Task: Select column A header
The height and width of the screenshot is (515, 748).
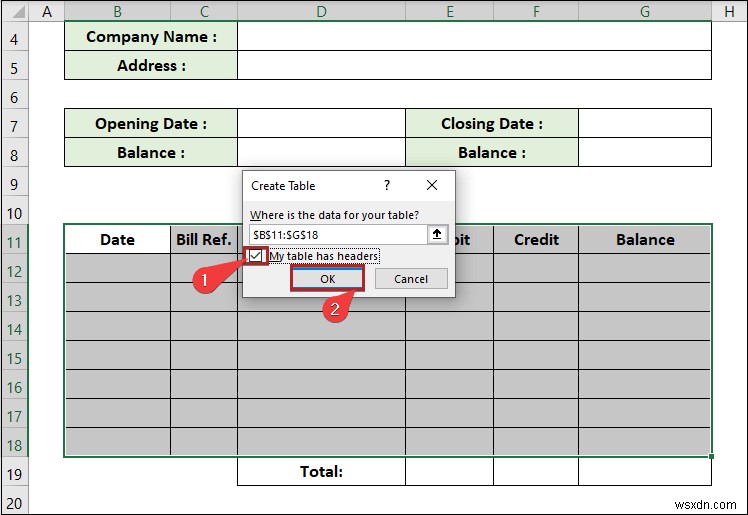Action: tap(47, 11)
